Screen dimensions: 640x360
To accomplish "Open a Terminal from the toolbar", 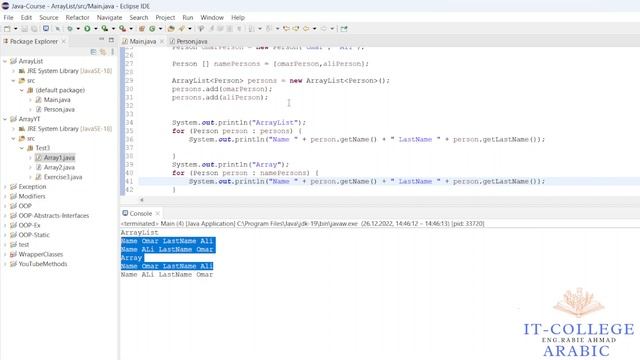I will pyautogui.click(x=46, y=29).
